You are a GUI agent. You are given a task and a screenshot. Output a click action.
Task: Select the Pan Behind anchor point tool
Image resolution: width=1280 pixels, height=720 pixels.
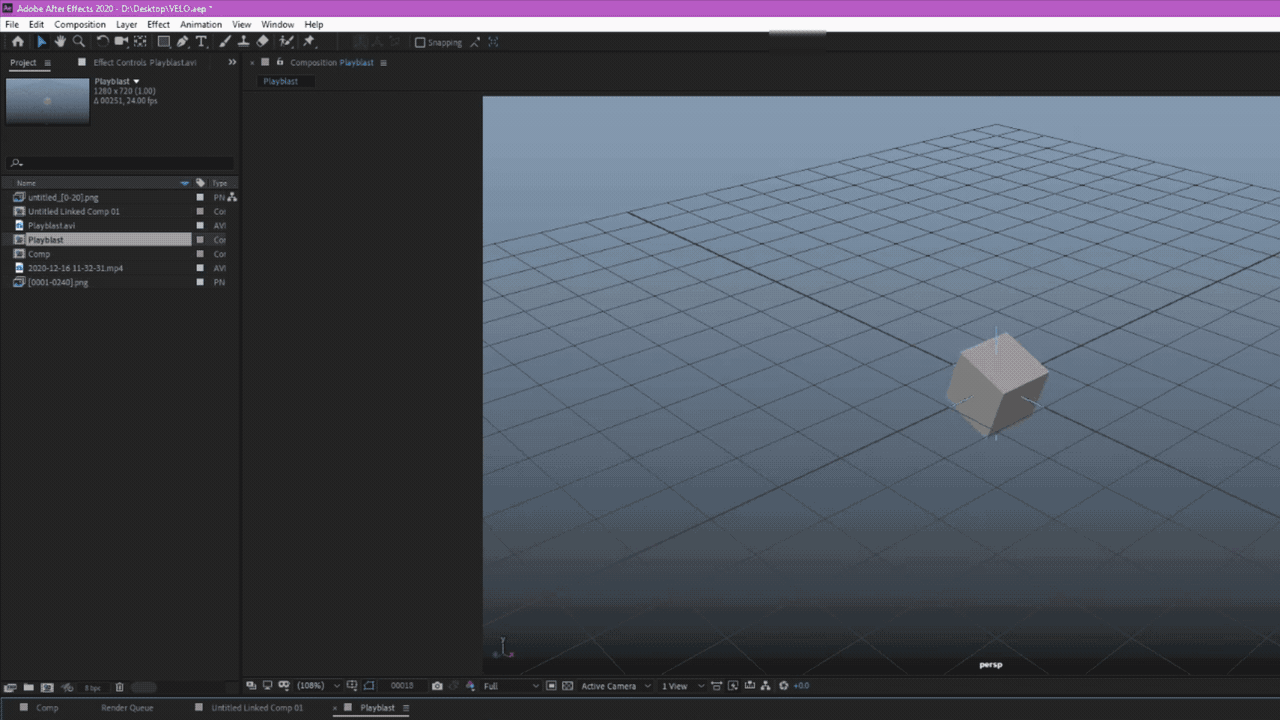pyautogui.click(x=140, y=41)
